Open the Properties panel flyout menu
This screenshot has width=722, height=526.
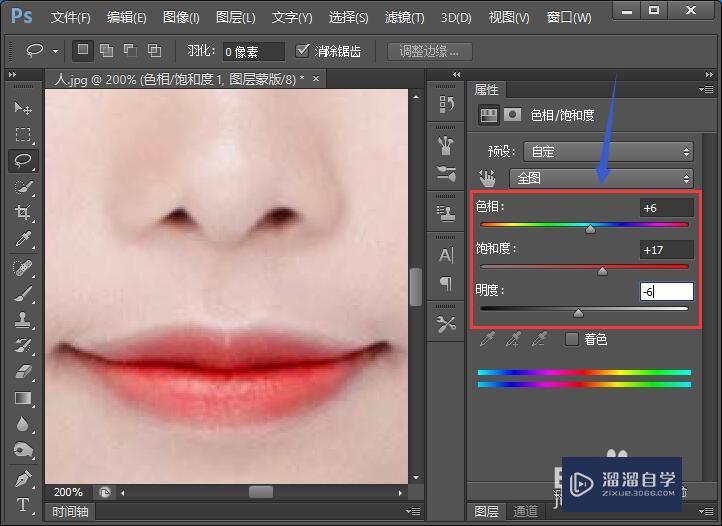click(706, 89)
